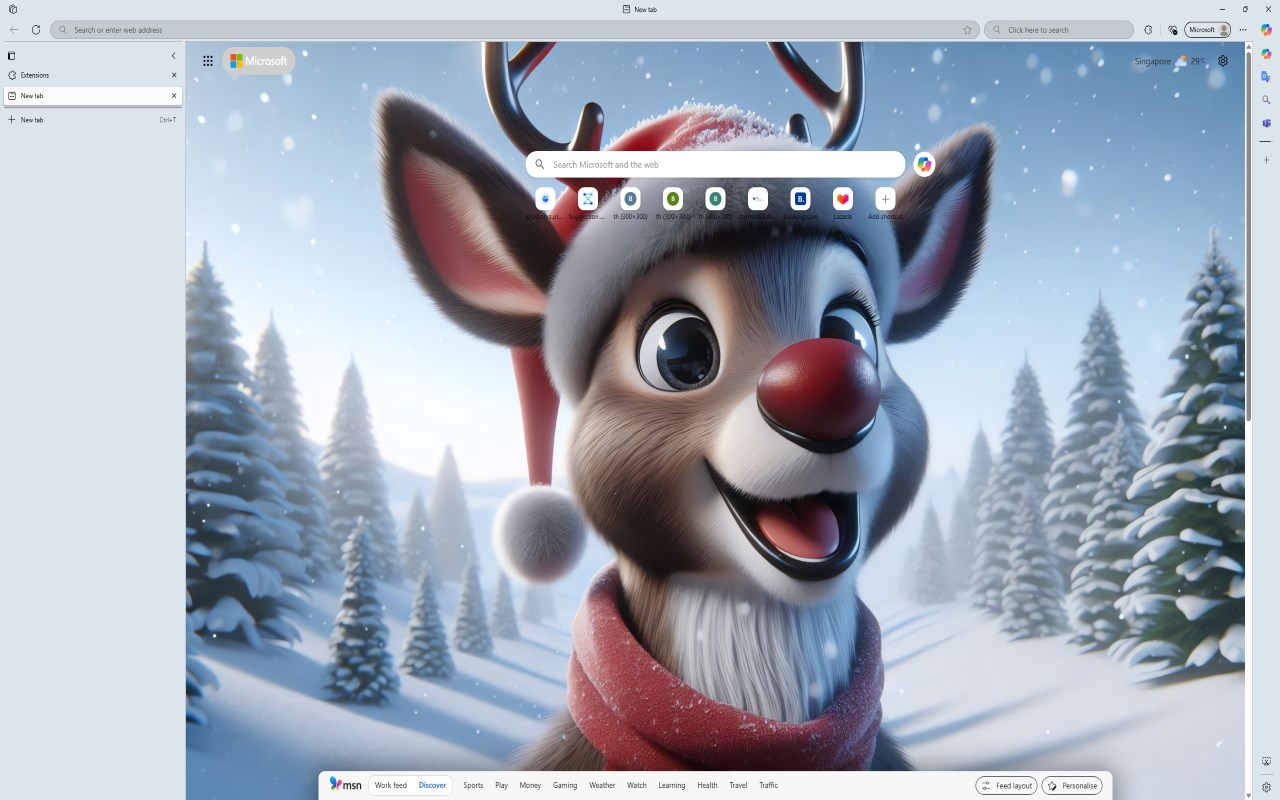
Task: Open Copilot icon beside the ellipsis menu
Action: coord(1266,30)
